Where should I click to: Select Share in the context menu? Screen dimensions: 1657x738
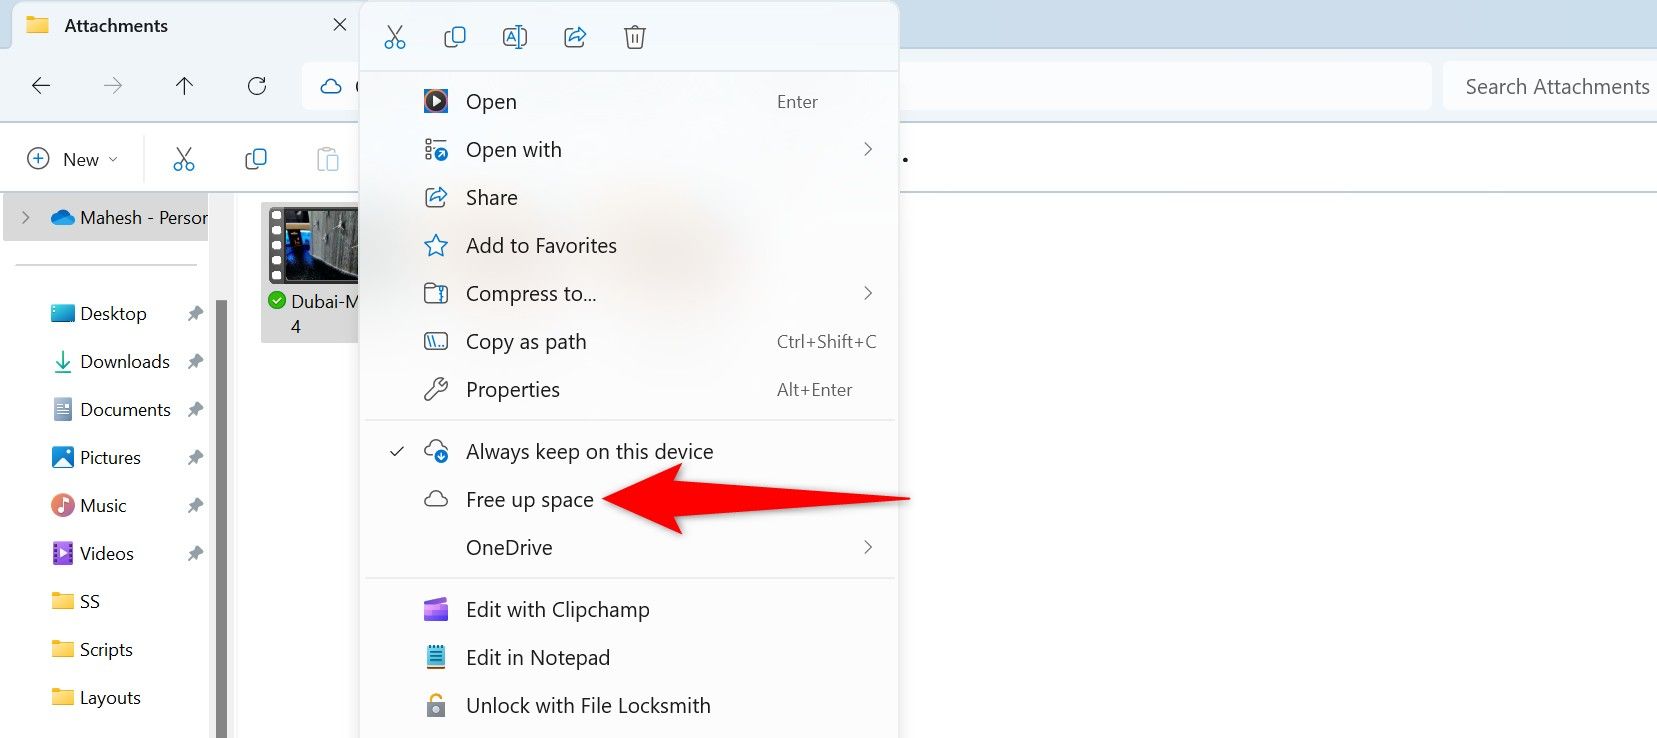(x=630, y=197)
